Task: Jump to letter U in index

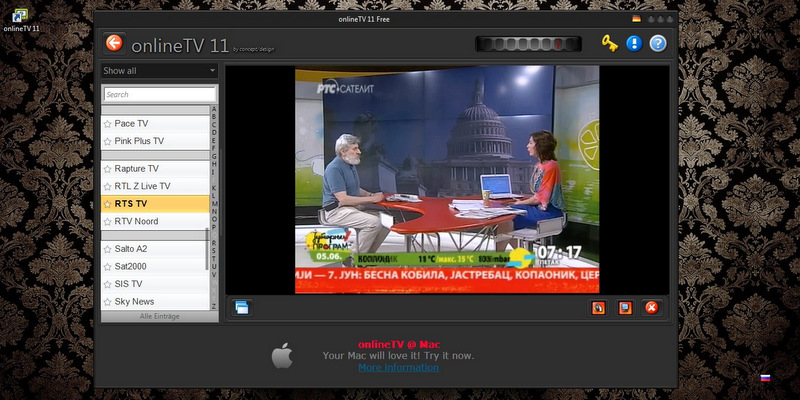Action: tap(214, 266)
